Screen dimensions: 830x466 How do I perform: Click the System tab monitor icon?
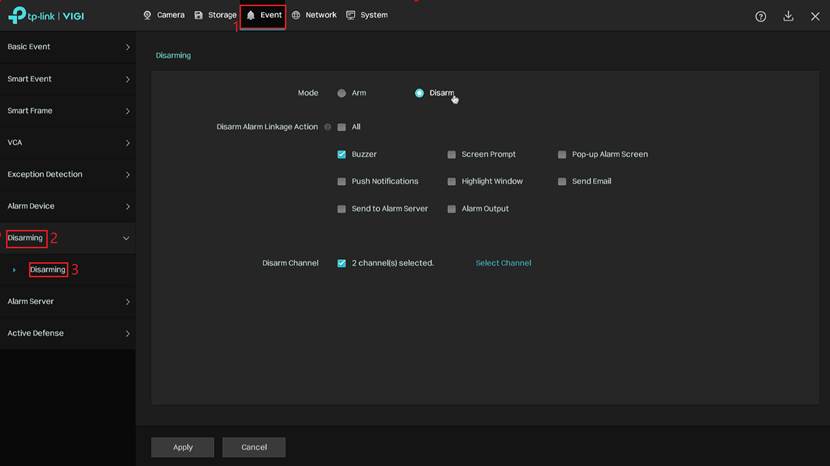(350, 15)
